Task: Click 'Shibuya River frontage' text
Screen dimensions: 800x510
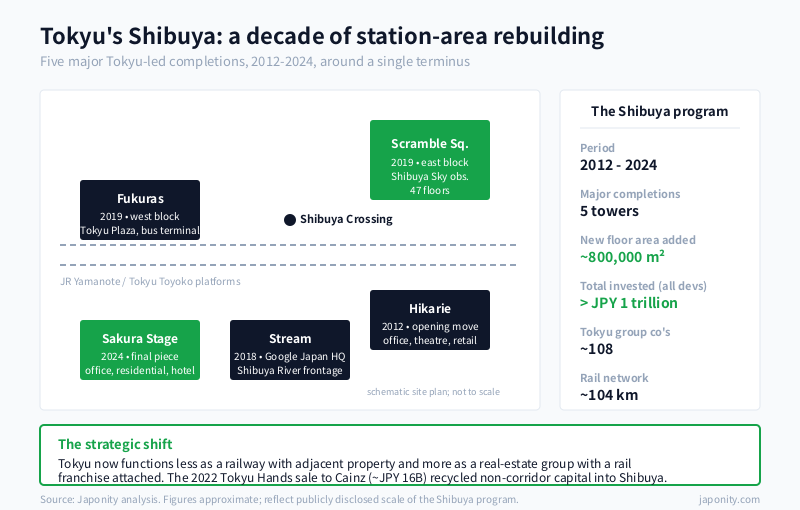Action: point(290,370)
